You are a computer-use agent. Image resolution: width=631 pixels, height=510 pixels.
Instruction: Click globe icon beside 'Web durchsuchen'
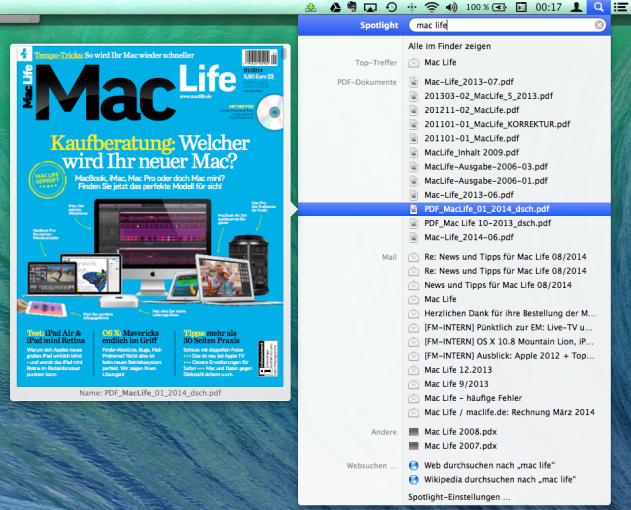[x=413, y=466]
